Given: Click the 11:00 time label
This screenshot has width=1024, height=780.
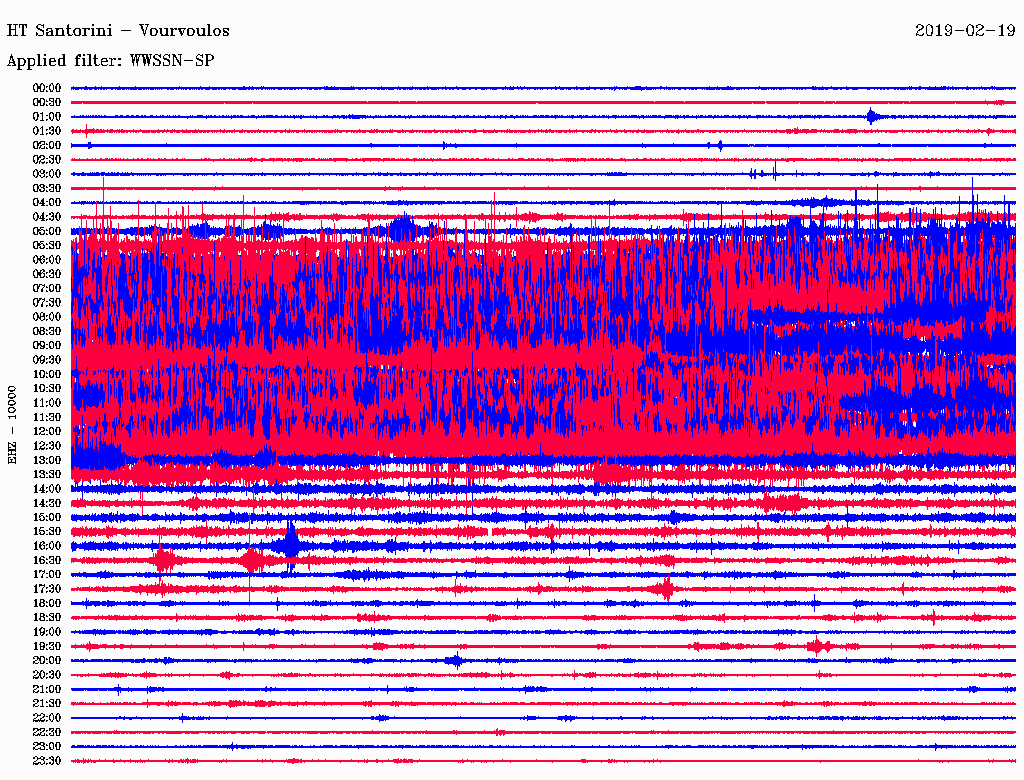Looking at the screenshot, I should (x=47, y=403).
